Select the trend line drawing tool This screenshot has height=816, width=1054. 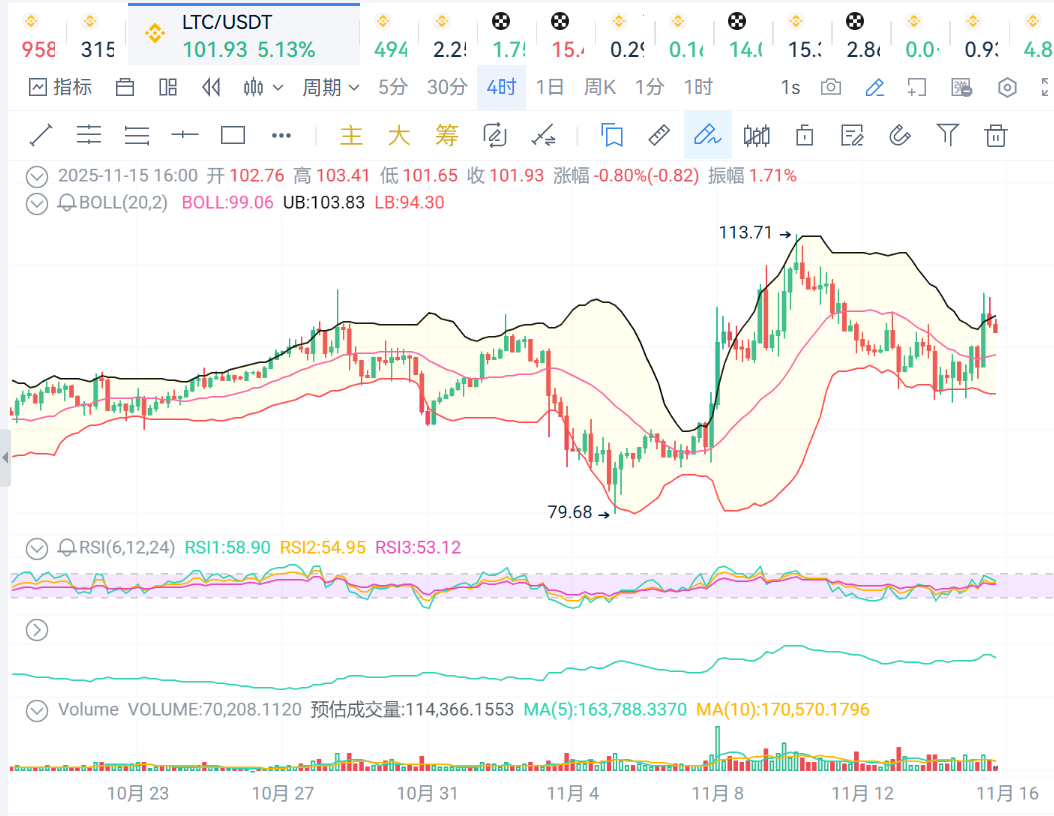(40, 135)
